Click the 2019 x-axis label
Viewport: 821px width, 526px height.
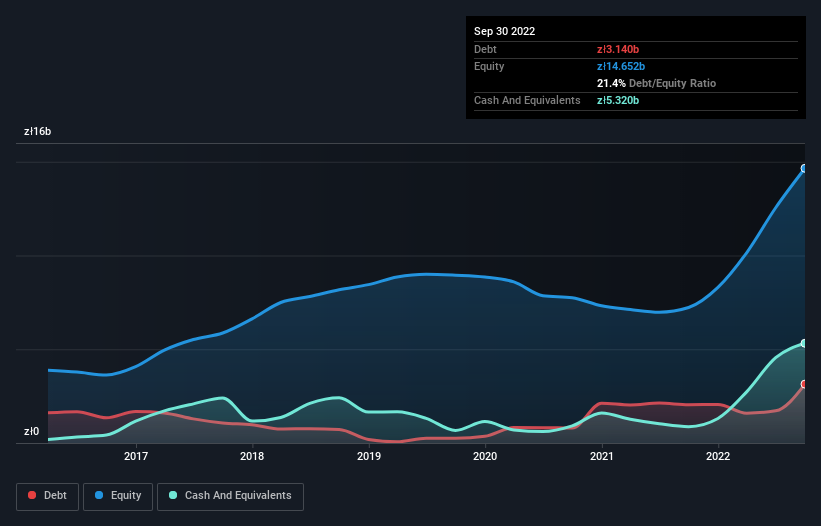tap(369, 456)
